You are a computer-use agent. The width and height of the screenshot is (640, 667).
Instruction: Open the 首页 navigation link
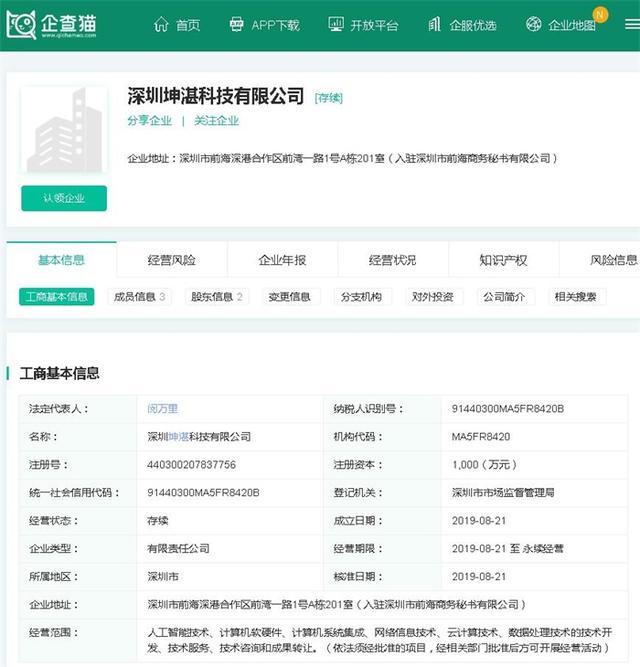coord(188,25)
